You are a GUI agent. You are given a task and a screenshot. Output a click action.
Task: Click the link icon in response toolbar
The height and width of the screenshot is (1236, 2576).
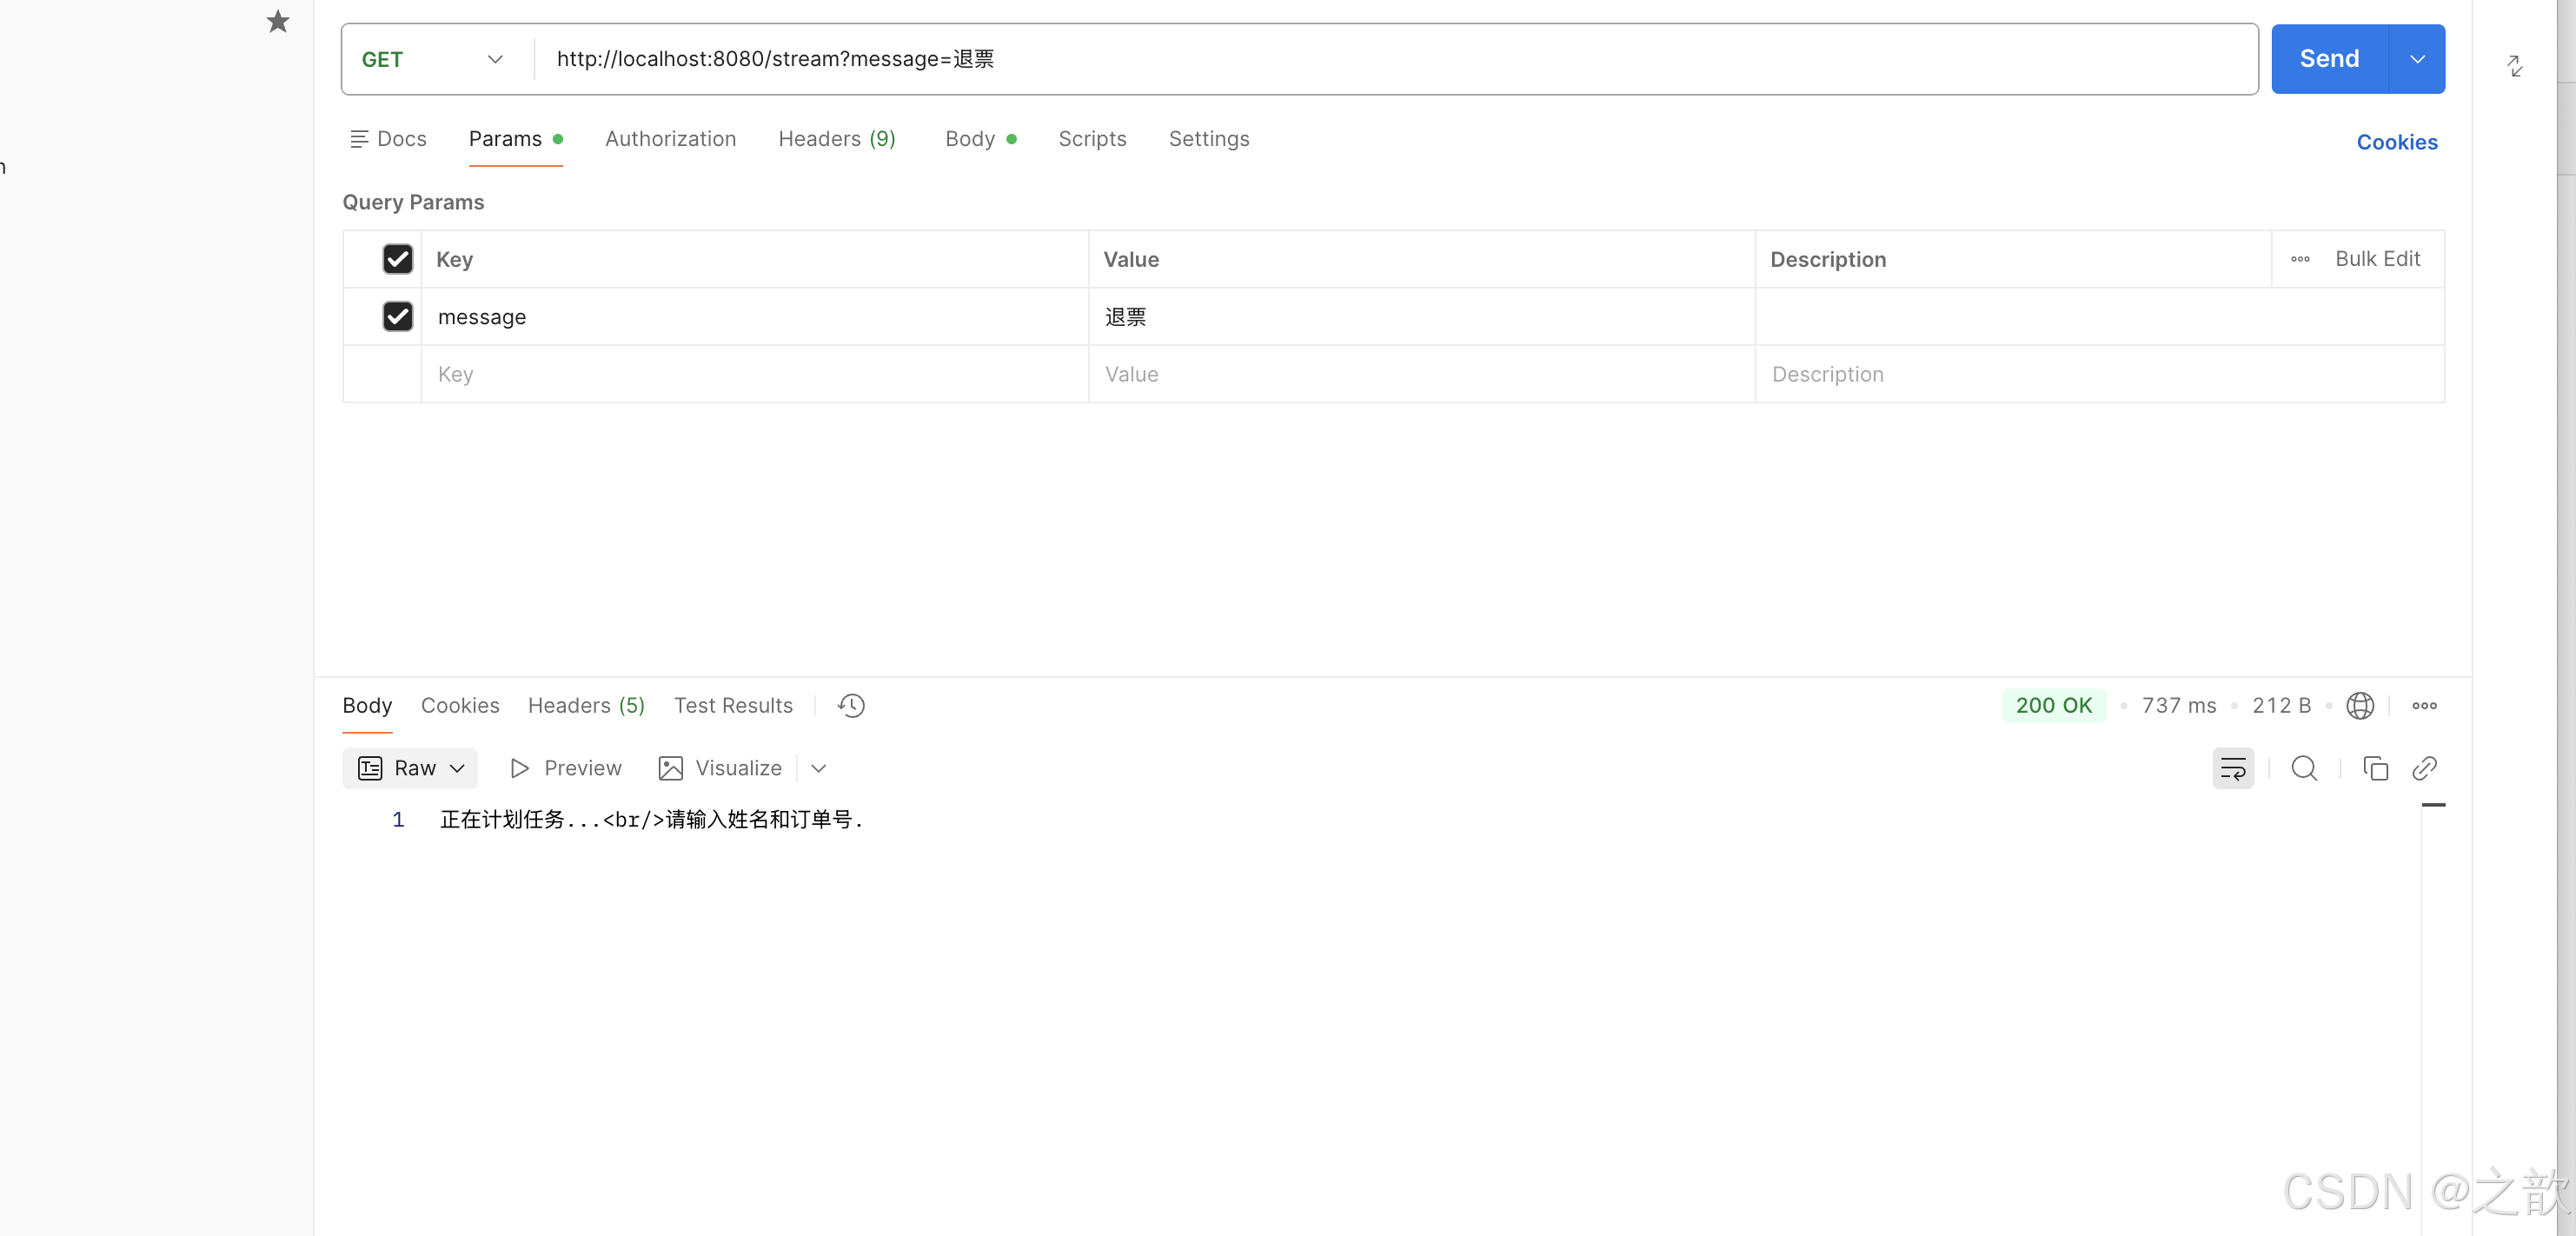pyautogui.click(x=2424, y=768)
